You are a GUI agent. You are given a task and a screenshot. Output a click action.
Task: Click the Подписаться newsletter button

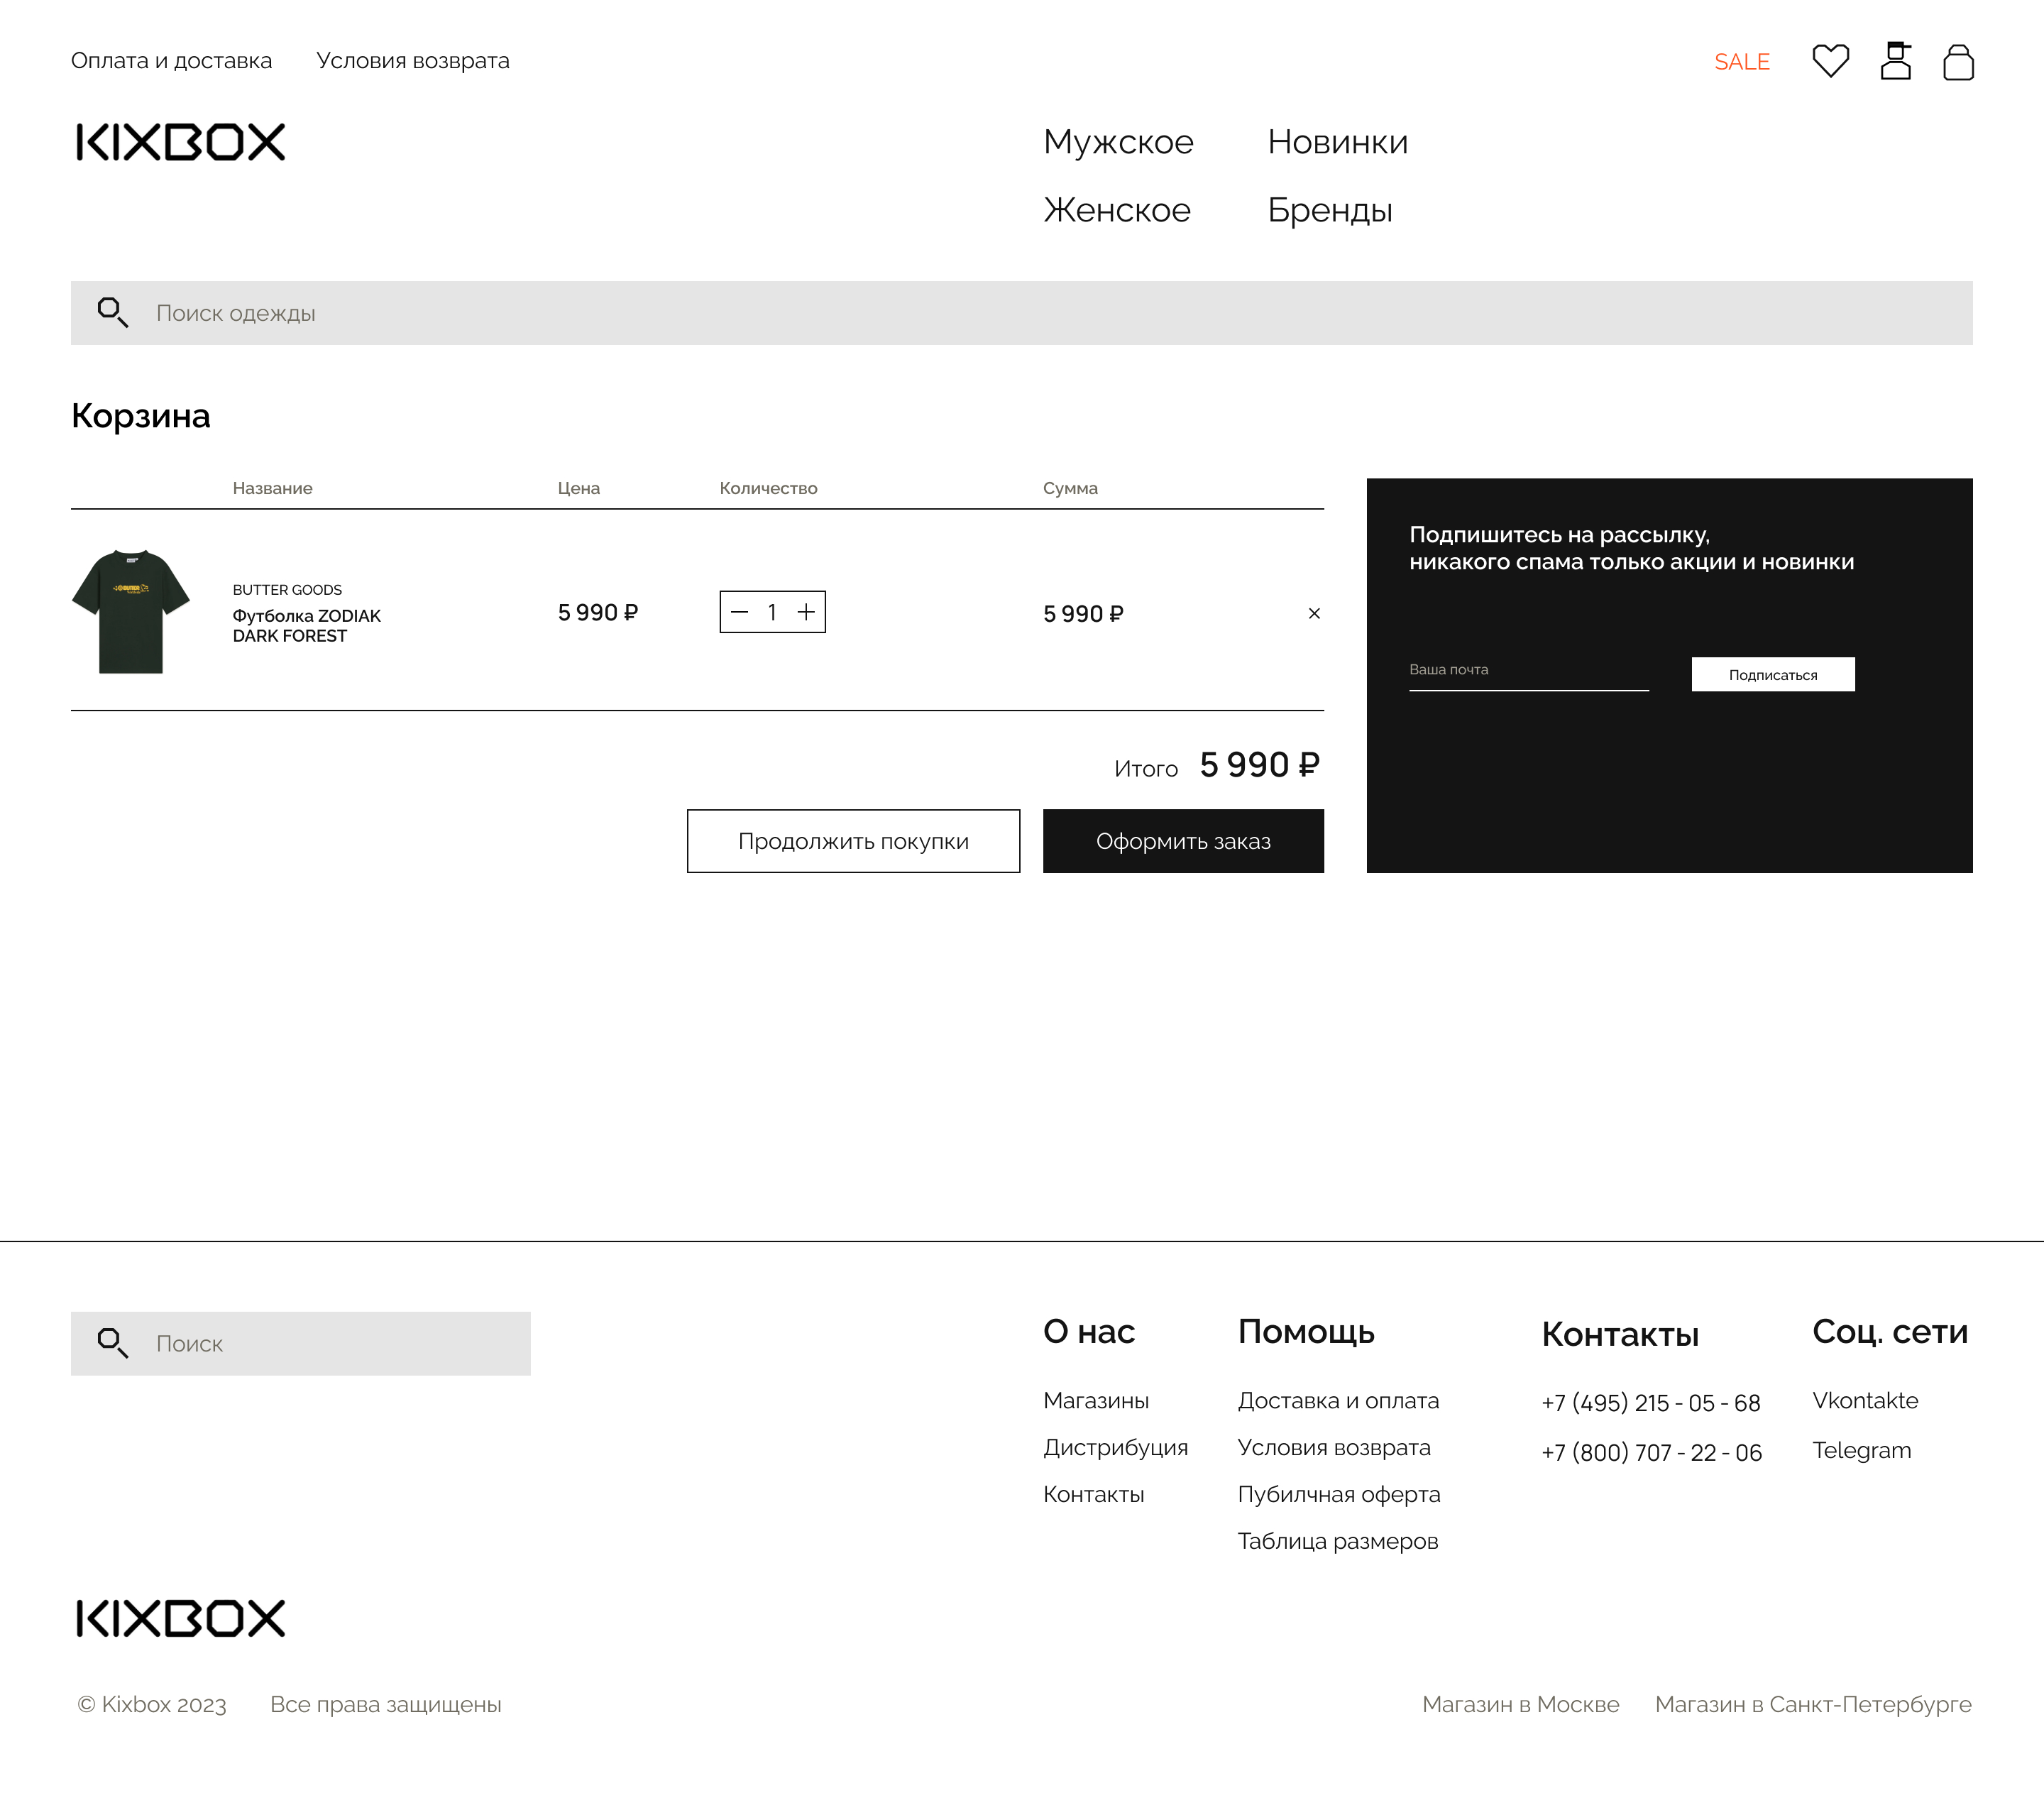tap(1772, 675)
